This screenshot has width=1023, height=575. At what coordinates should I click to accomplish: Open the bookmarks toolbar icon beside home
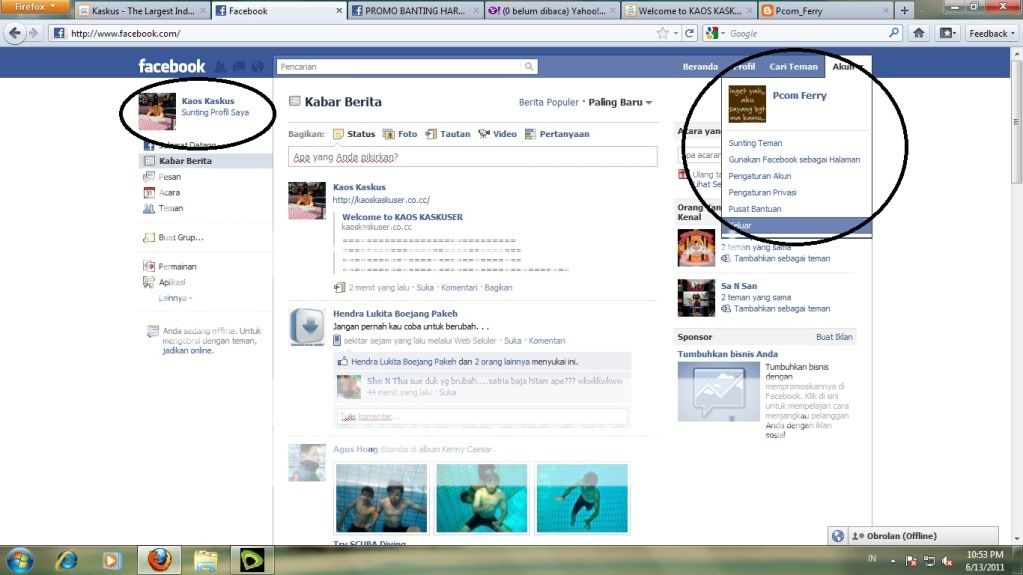[x=947, y=33]
